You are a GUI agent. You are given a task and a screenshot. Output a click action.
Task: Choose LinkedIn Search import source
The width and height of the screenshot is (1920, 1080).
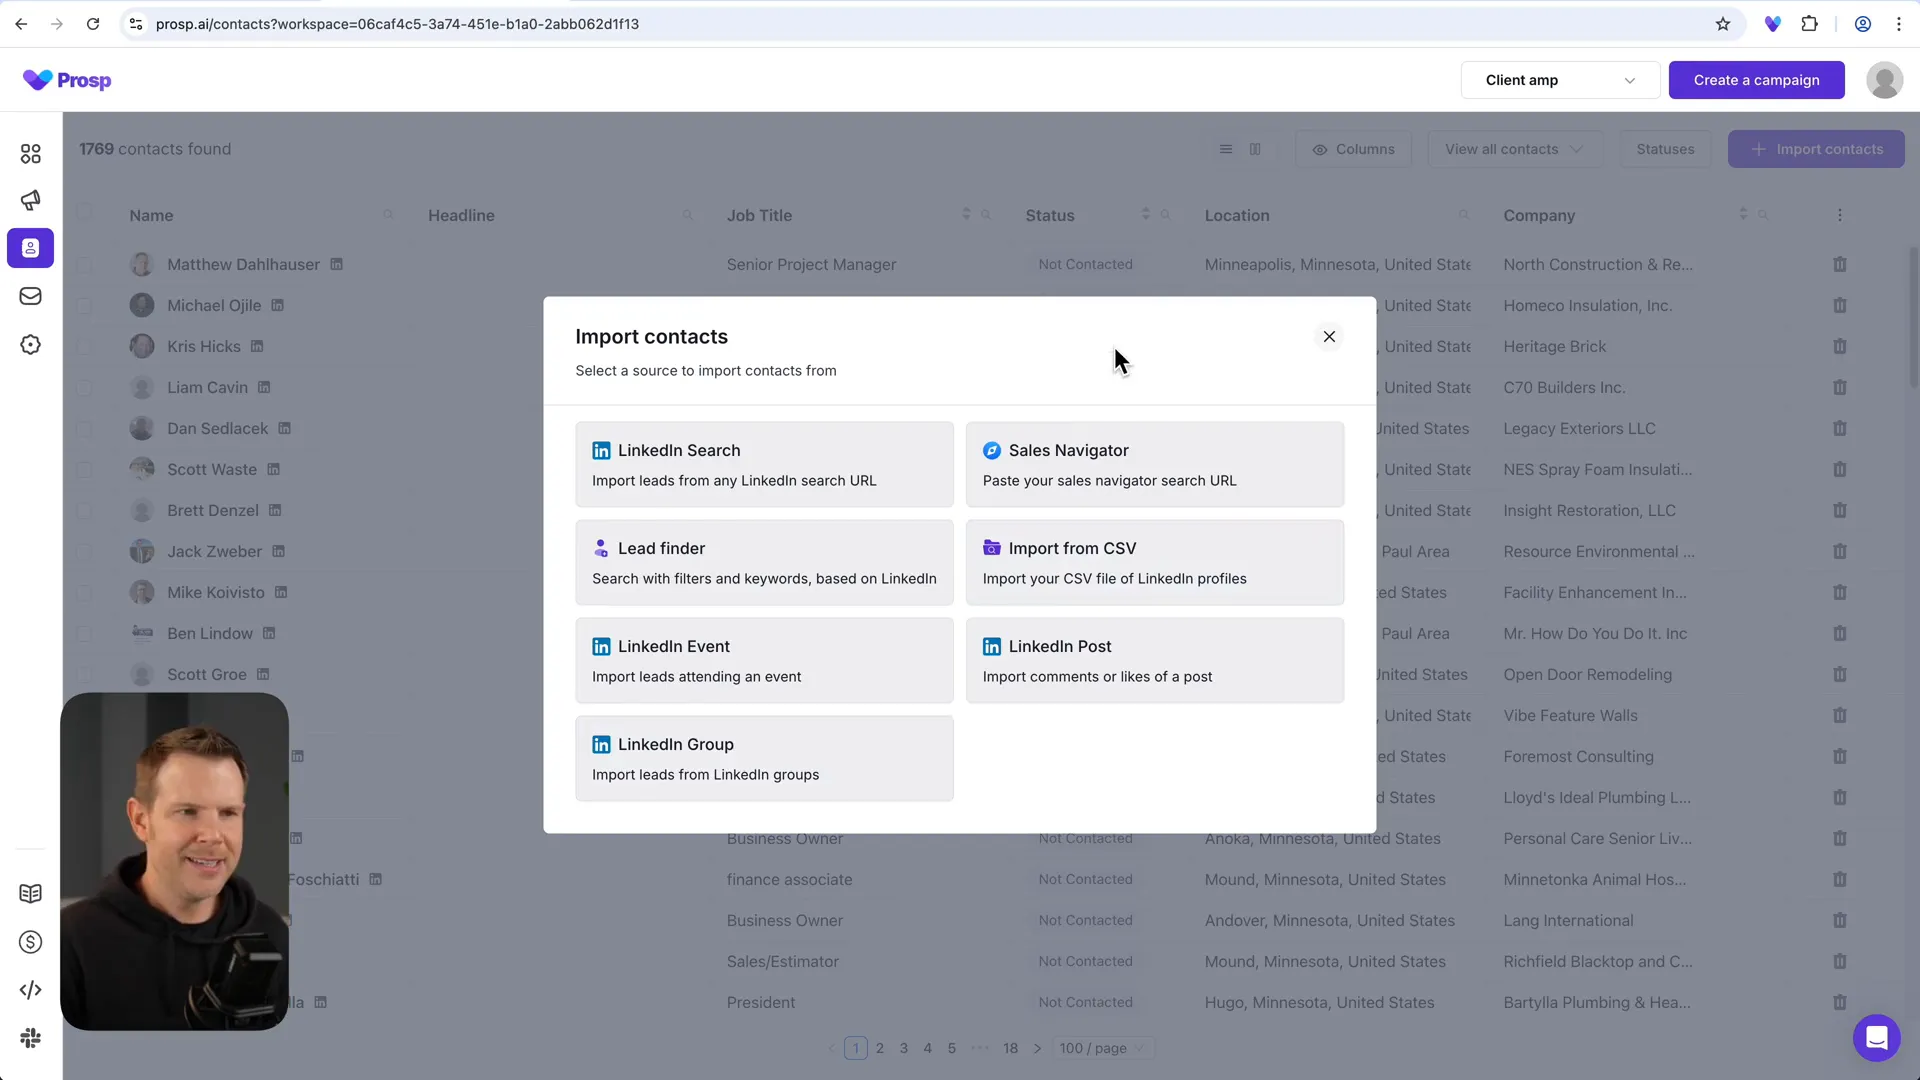coord(764,464)
